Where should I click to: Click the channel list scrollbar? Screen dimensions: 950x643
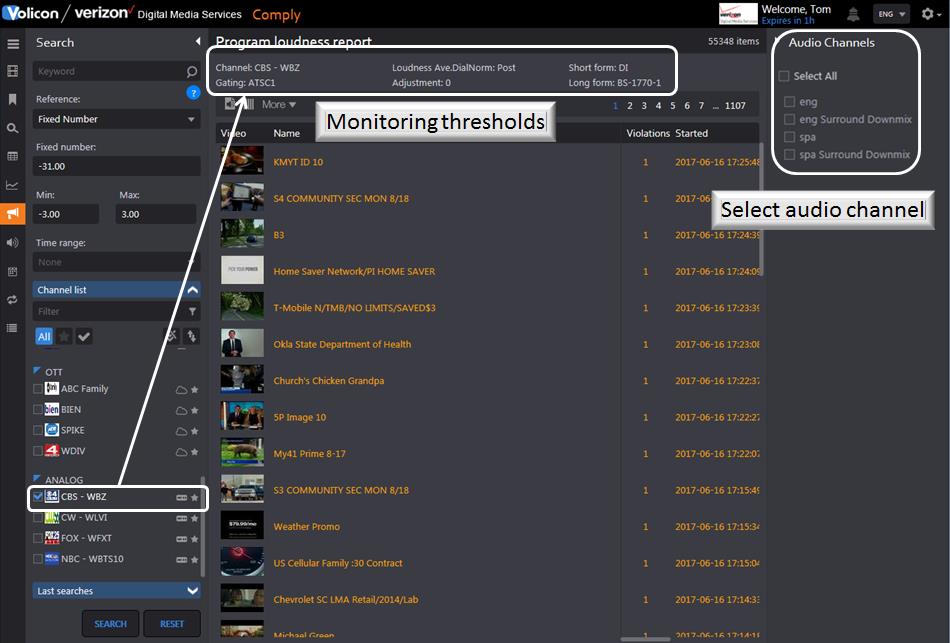coord(202,527)
